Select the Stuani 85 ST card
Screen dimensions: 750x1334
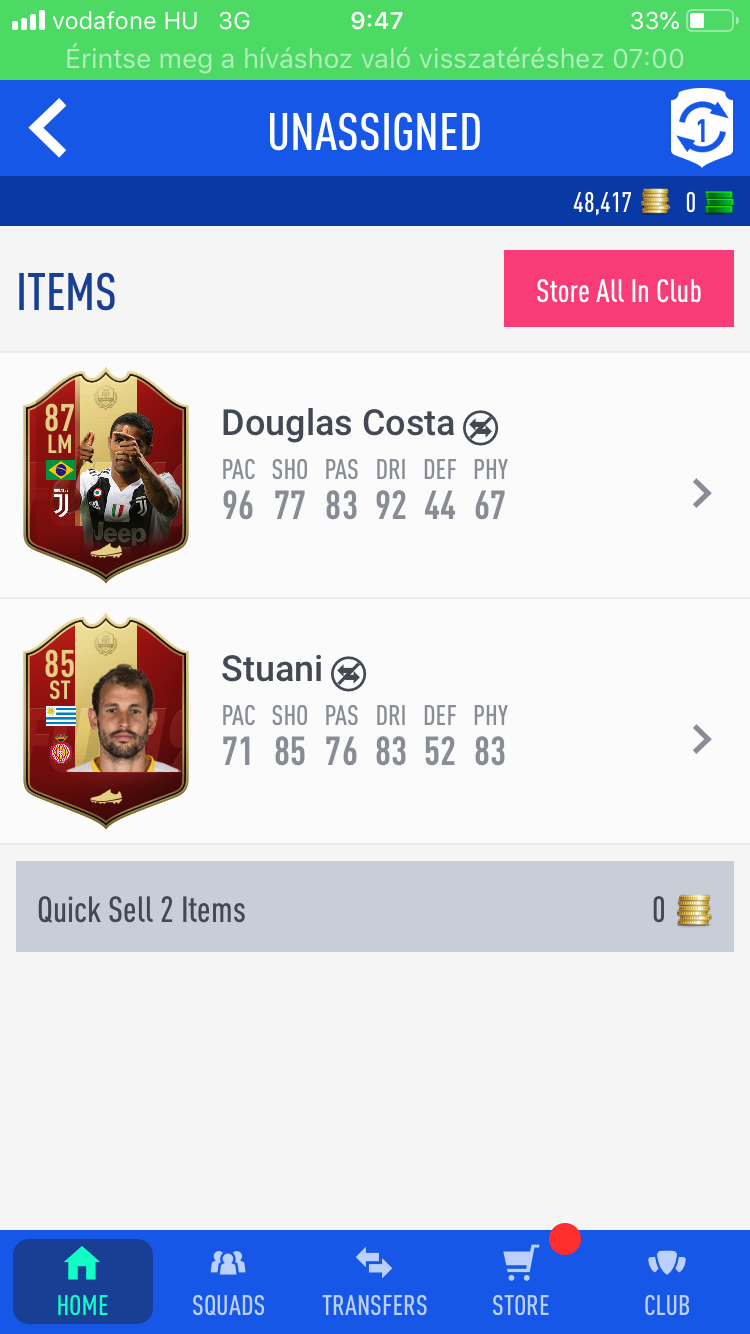coord(106,721)
